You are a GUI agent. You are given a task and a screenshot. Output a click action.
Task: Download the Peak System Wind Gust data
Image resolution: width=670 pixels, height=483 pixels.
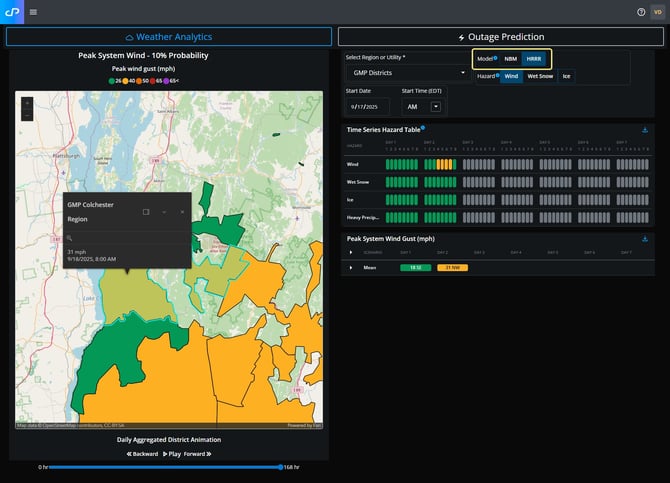tap(645, 239)
